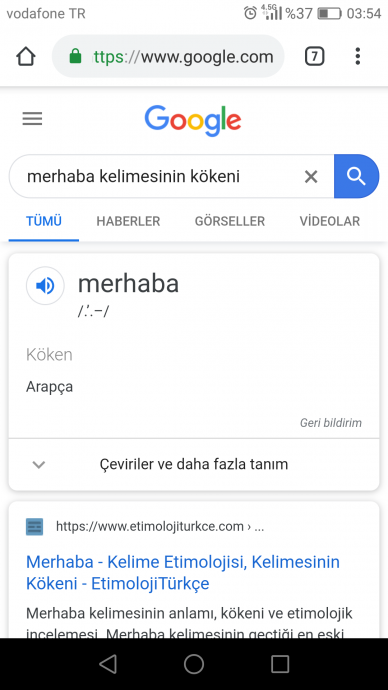The image size is (388, 690).
Task: Tap the Android recent apps square button
Action: coord(280,664)
